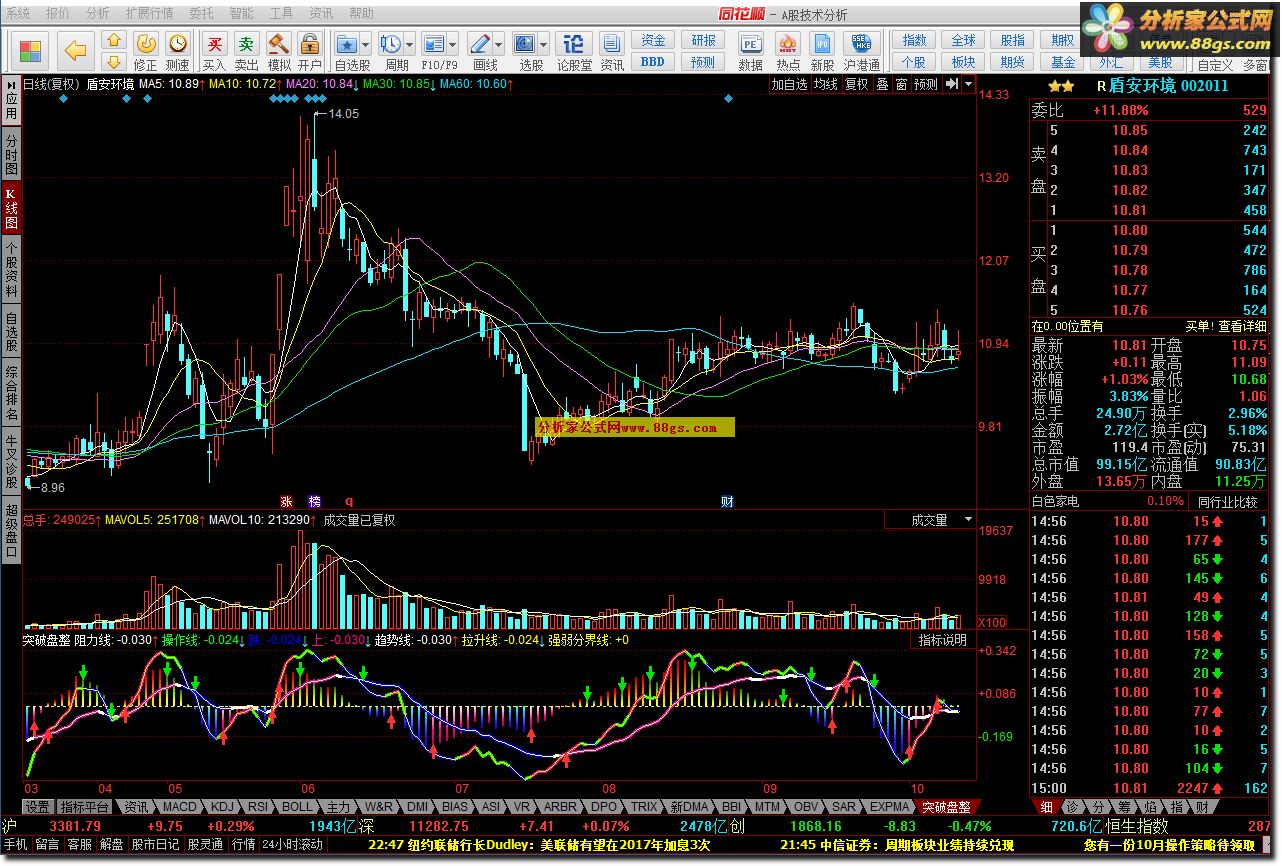Viewport: 1282px width, 866px height.
Task: Select the KDJ indicator tab
Action: 222,806
